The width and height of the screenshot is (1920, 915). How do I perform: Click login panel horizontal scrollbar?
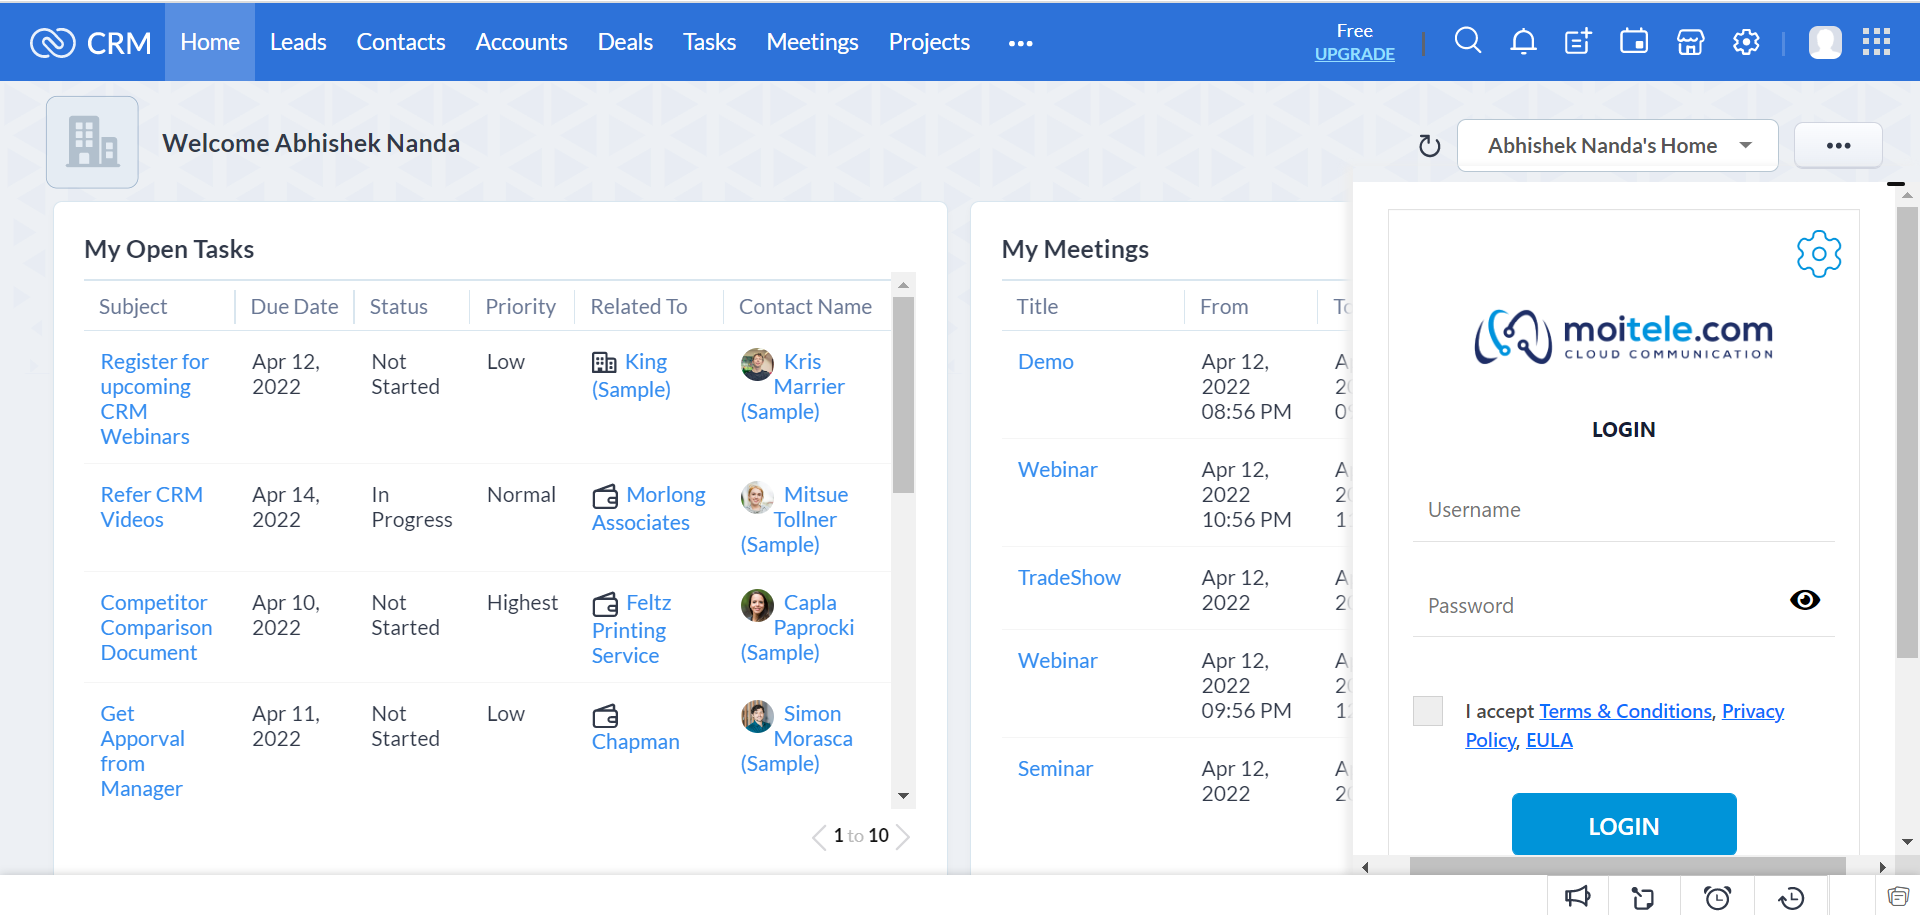(1627, 866)
